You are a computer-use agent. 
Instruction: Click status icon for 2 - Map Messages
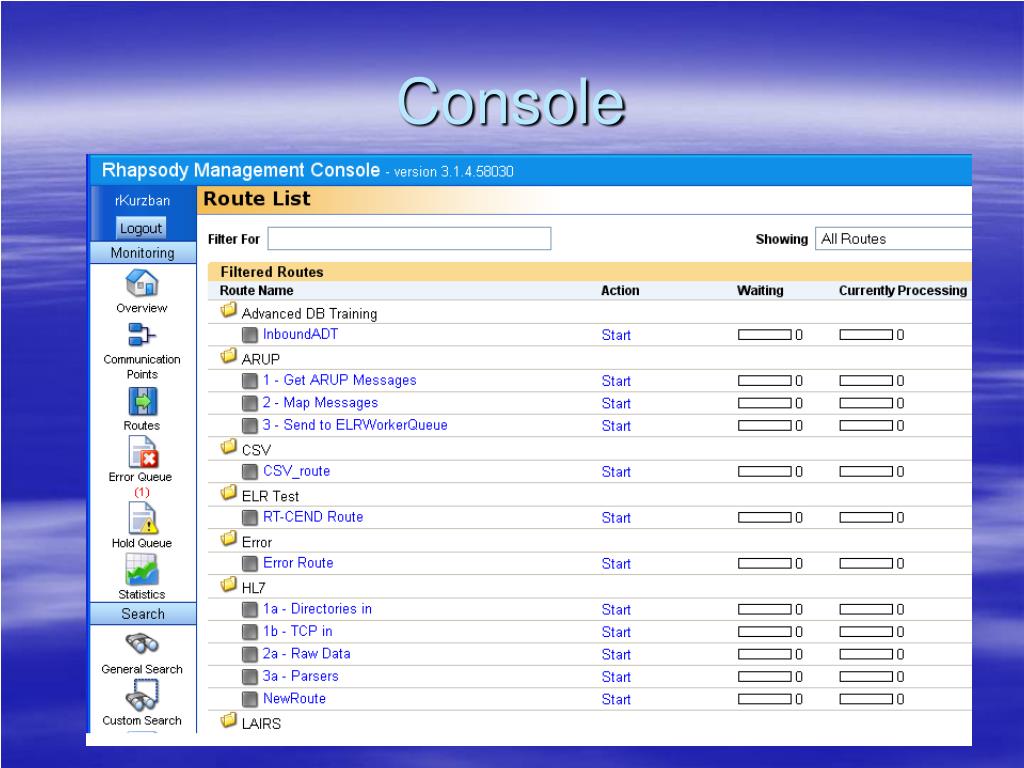pyautogui.click(x=249, y=404)
